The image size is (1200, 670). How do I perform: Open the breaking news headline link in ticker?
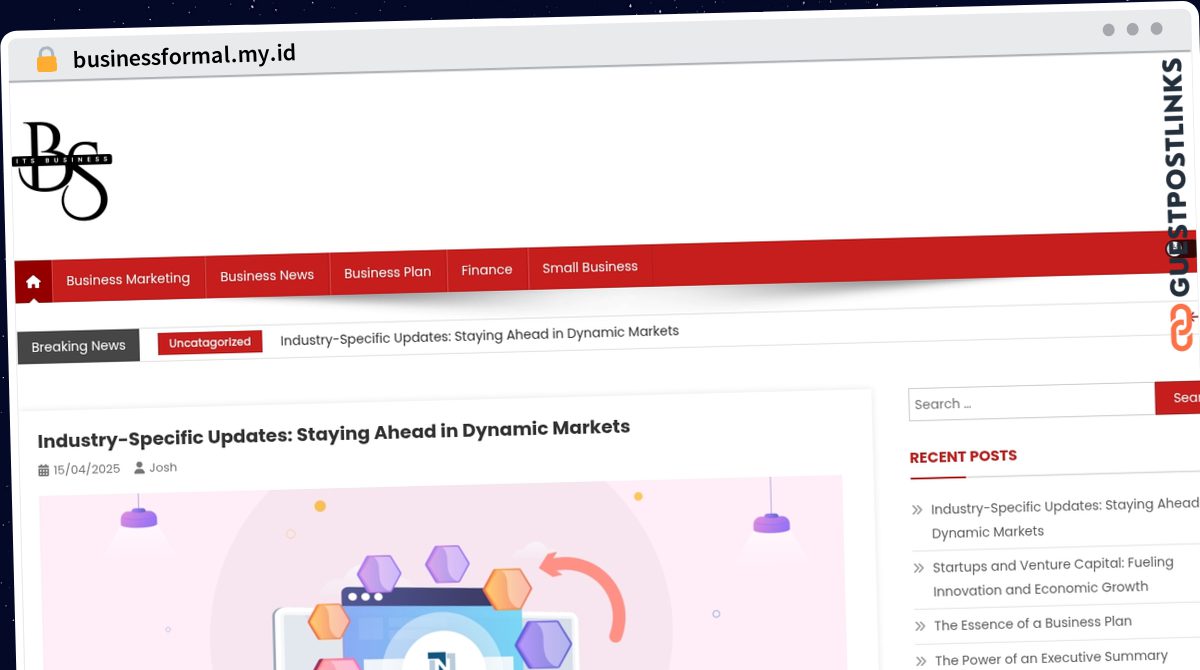tap(480, 334)
